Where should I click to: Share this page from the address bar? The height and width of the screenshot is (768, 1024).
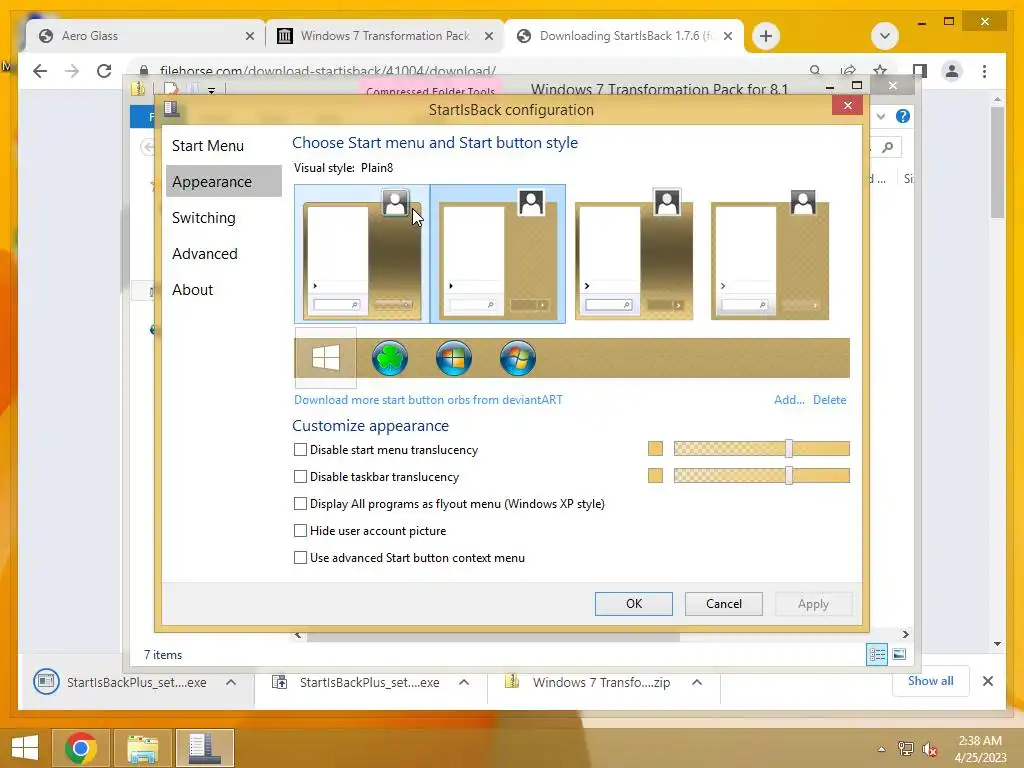[x=848, y=71]
